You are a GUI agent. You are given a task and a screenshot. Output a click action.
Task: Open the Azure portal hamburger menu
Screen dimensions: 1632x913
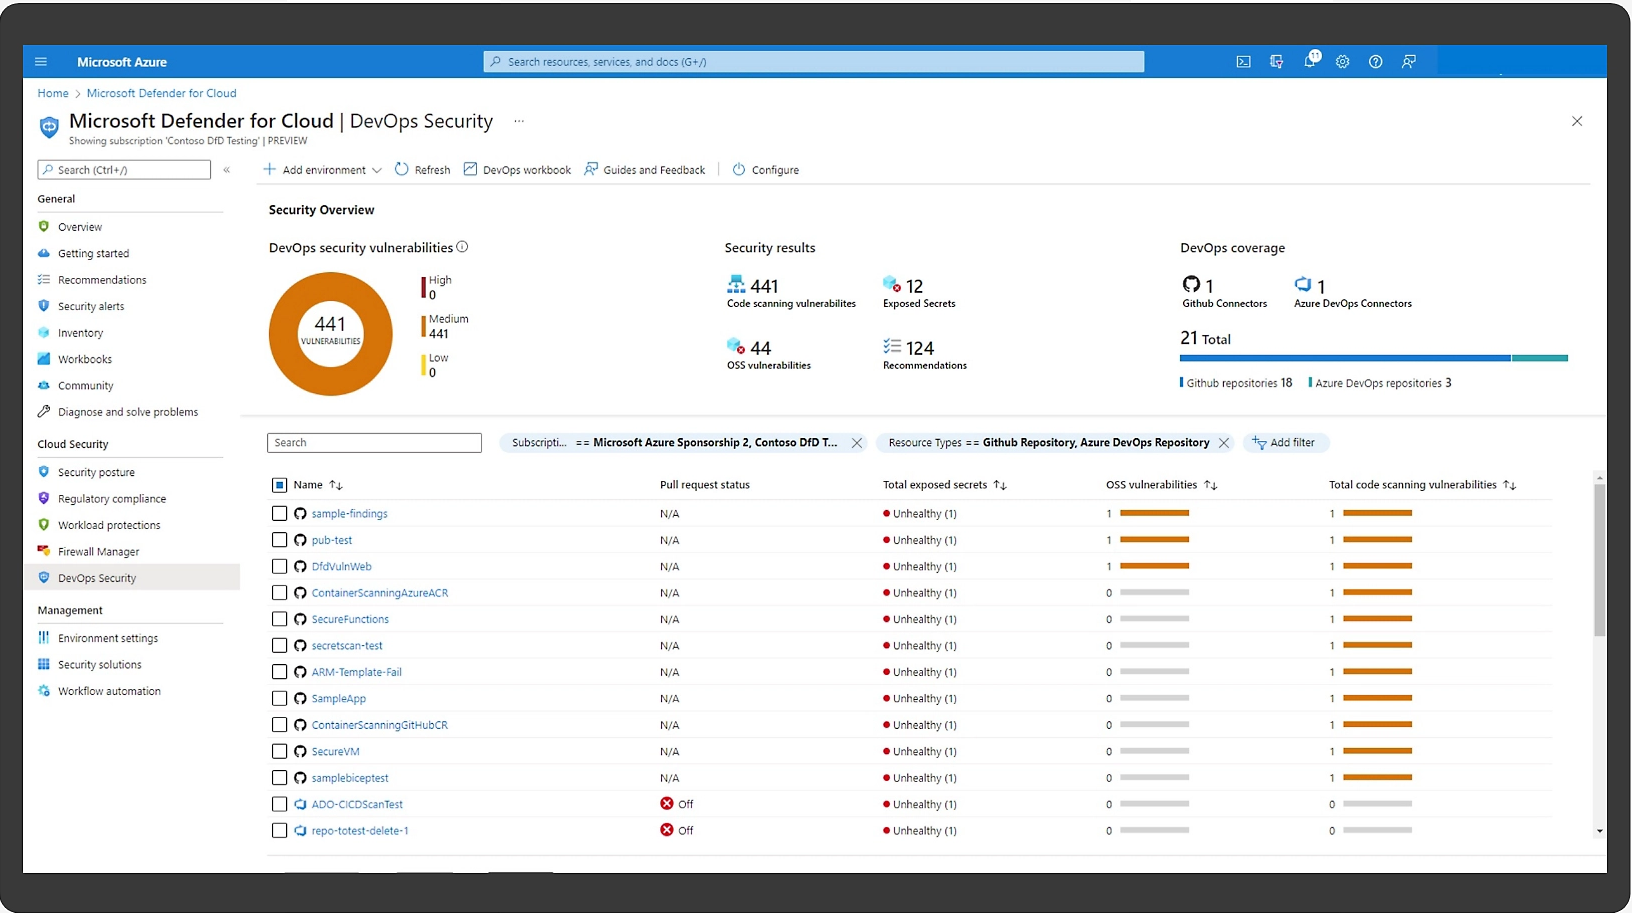41,62
